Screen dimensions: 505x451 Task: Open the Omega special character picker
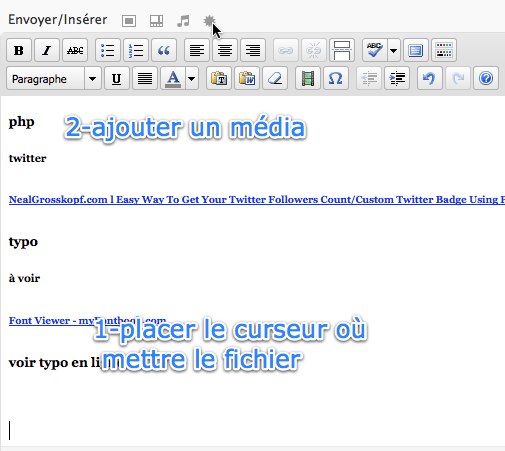pyautogui.click(x=336, y=79)
